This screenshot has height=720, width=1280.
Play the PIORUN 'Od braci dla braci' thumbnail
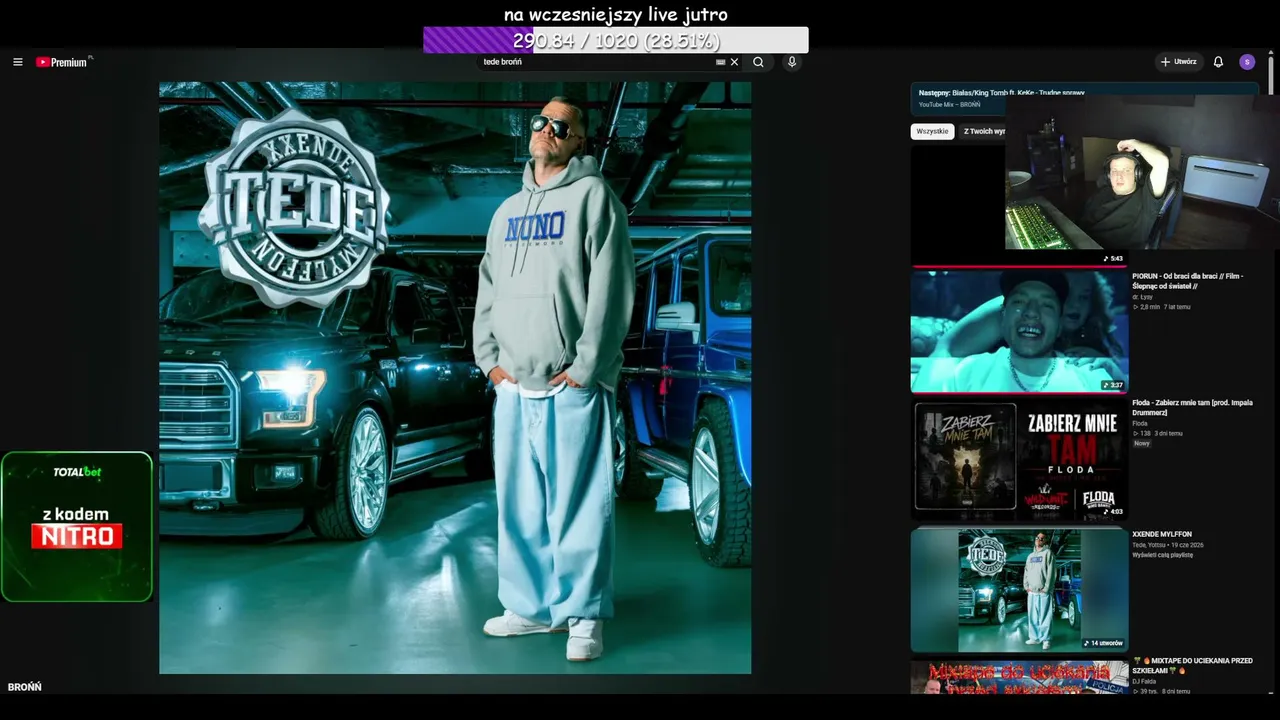click(1019, 330)
